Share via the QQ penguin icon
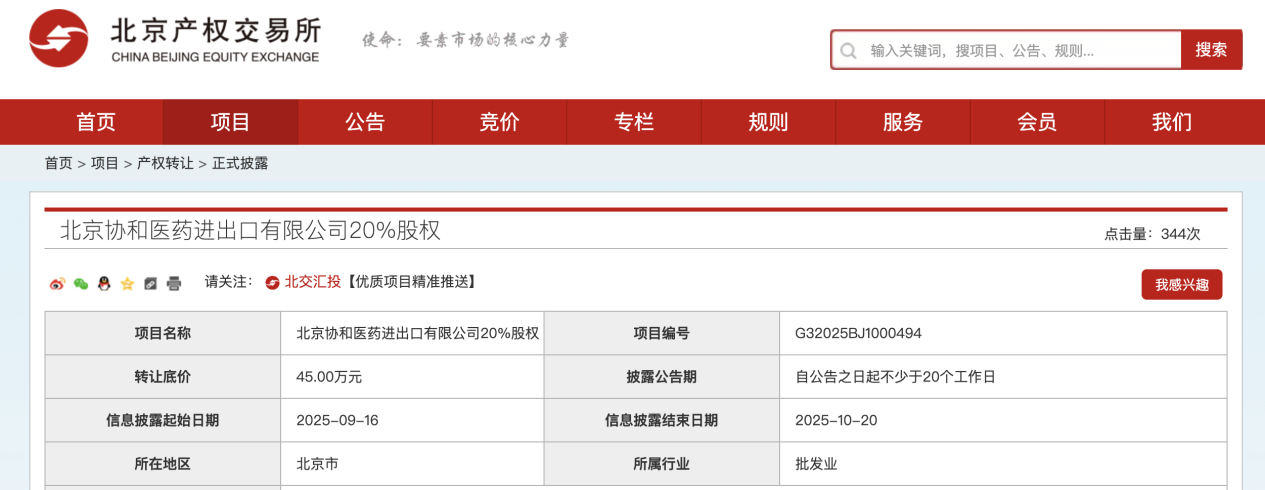The width and height of the screenshot is (1265, 490). tap(104, 284)
